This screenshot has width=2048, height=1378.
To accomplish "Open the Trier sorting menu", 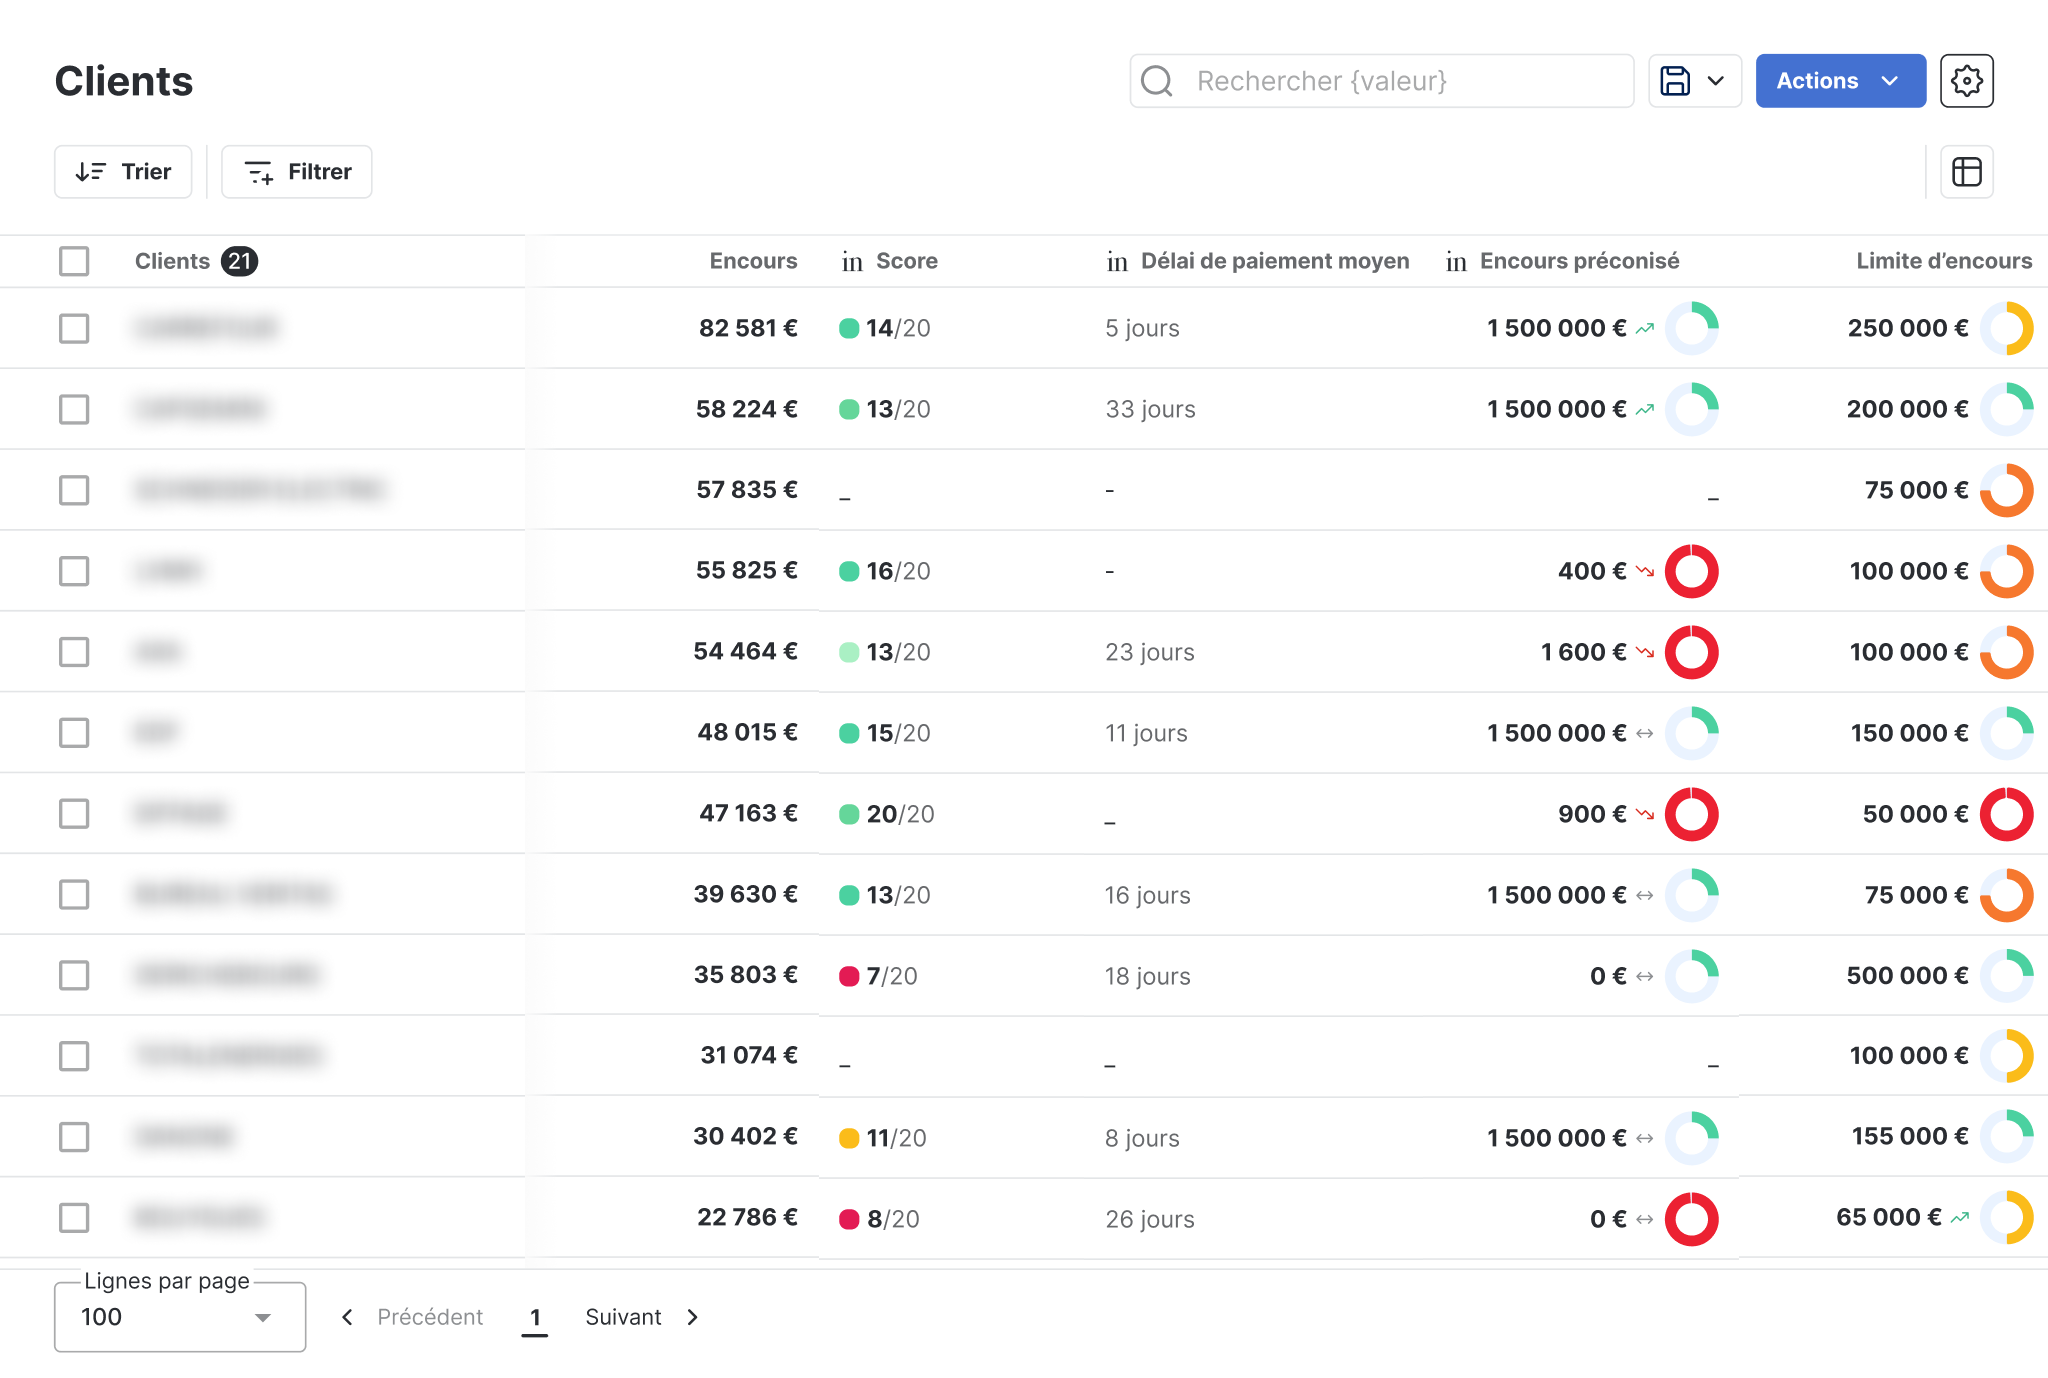I will tap(122, 171).
